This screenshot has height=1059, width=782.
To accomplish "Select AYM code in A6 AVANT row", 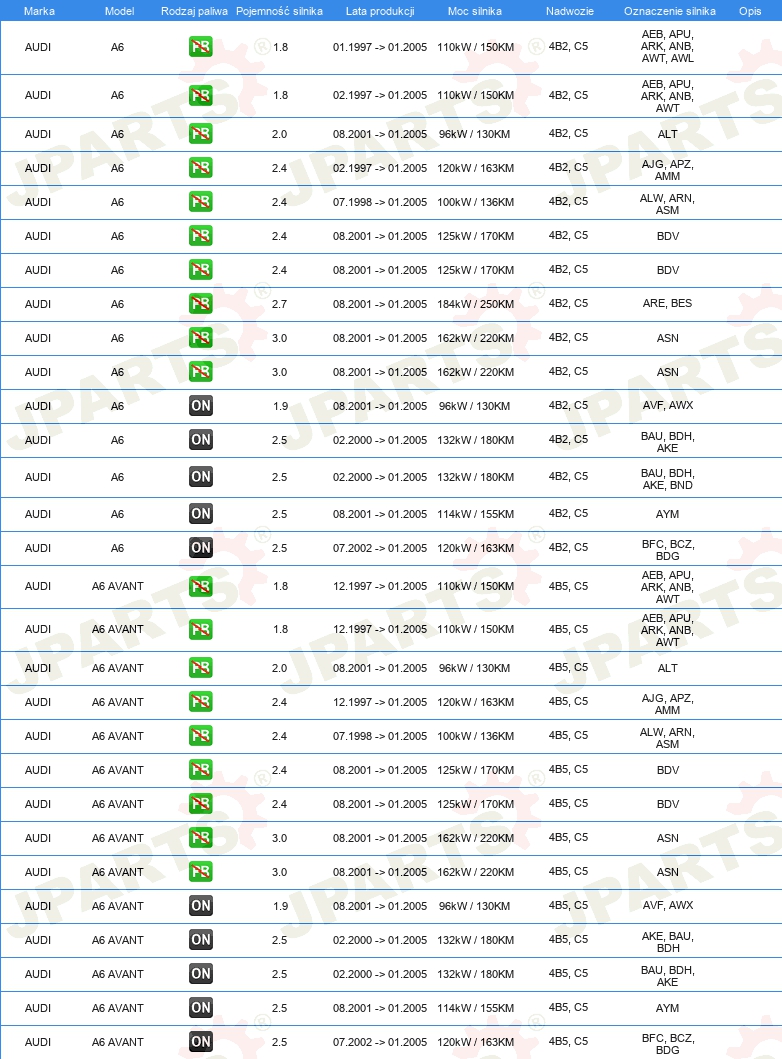I will click(x=667, y=1008).
